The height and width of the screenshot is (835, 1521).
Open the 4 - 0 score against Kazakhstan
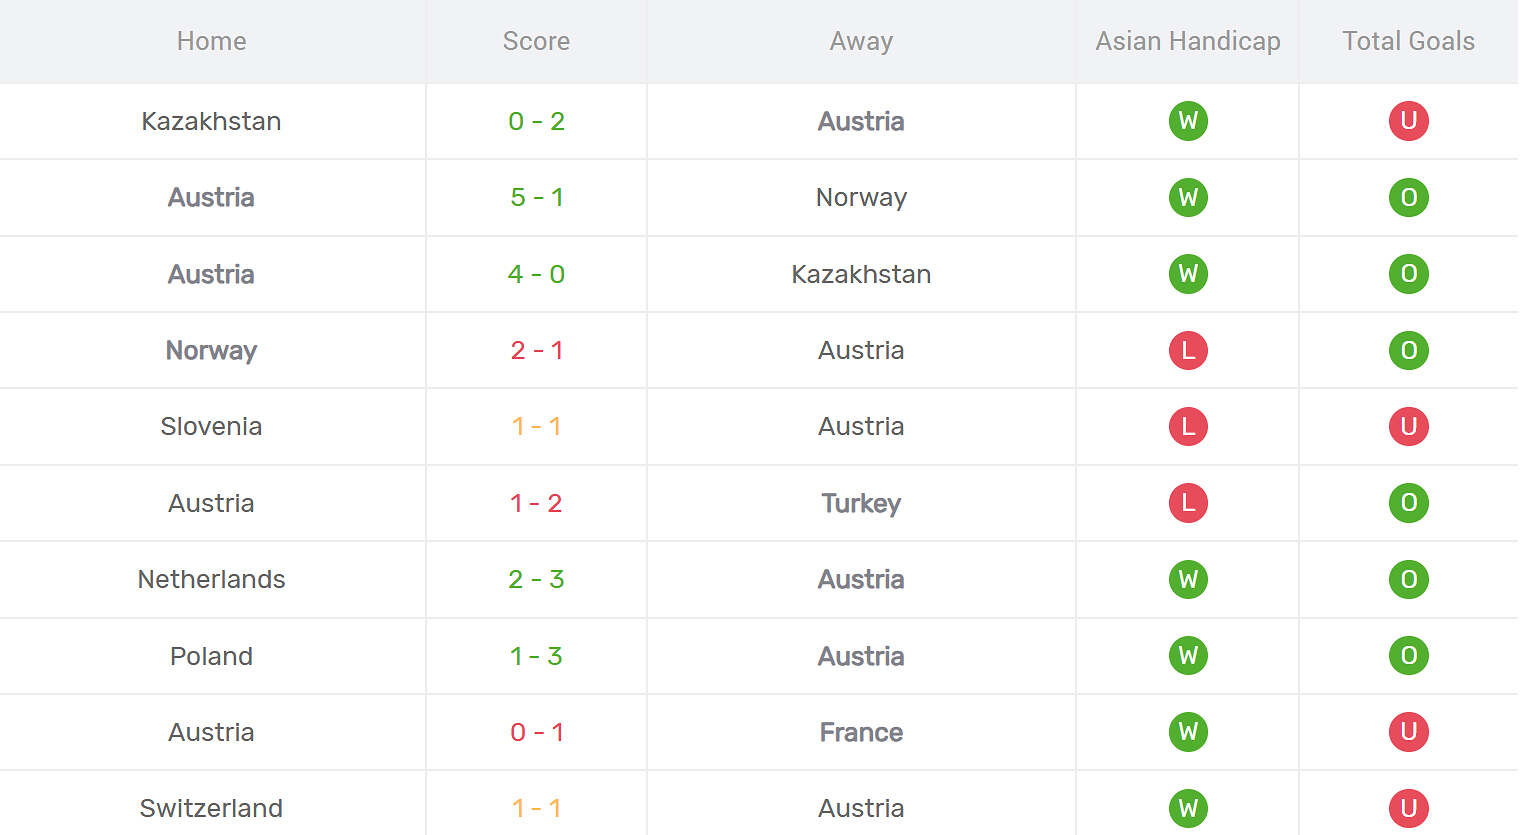(536, 274)
